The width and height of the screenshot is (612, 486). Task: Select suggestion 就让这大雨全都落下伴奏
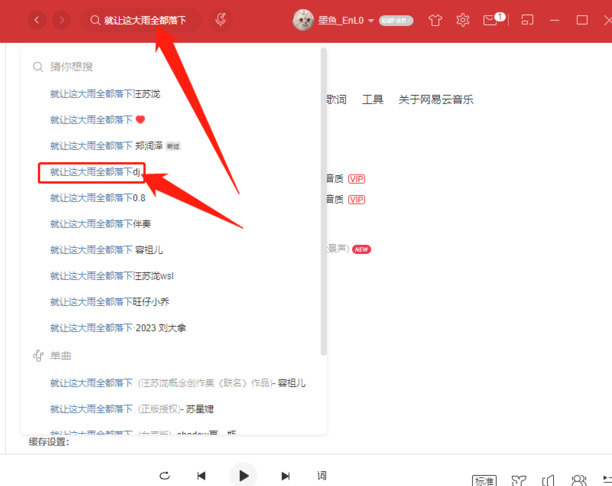pos(100,224)
